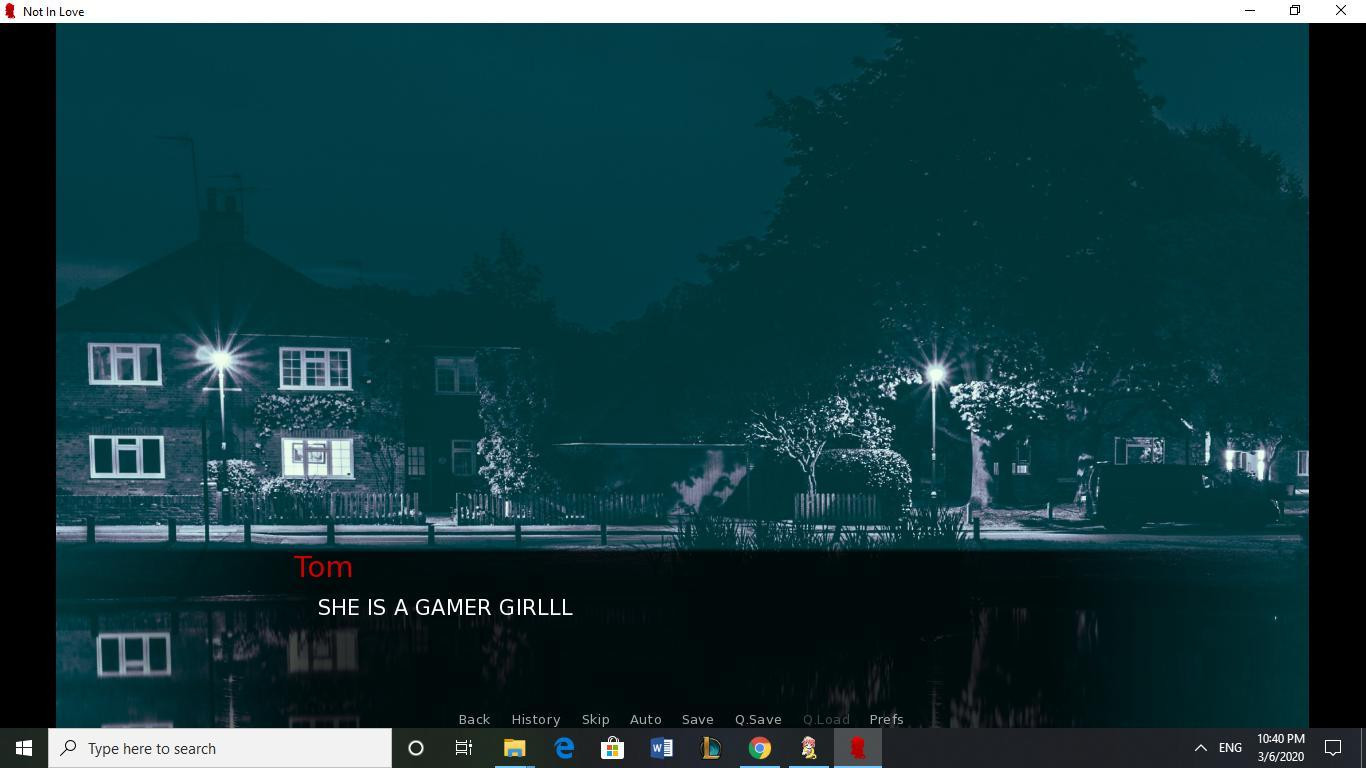This screenshot has width=1366, height=768.
Task: Open the anime character app taskbar icon
Action: pos(808,748)
